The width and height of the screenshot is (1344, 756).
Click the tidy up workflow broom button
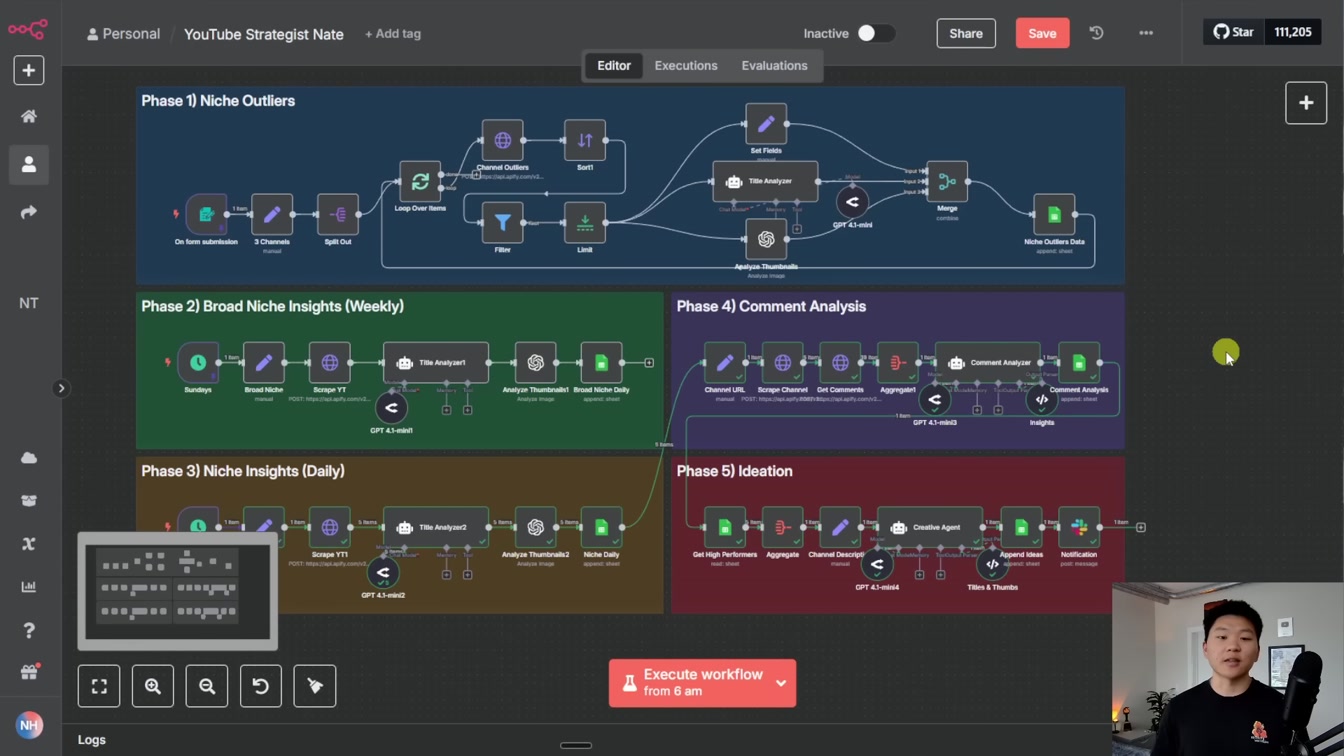[x=315, y=686]
